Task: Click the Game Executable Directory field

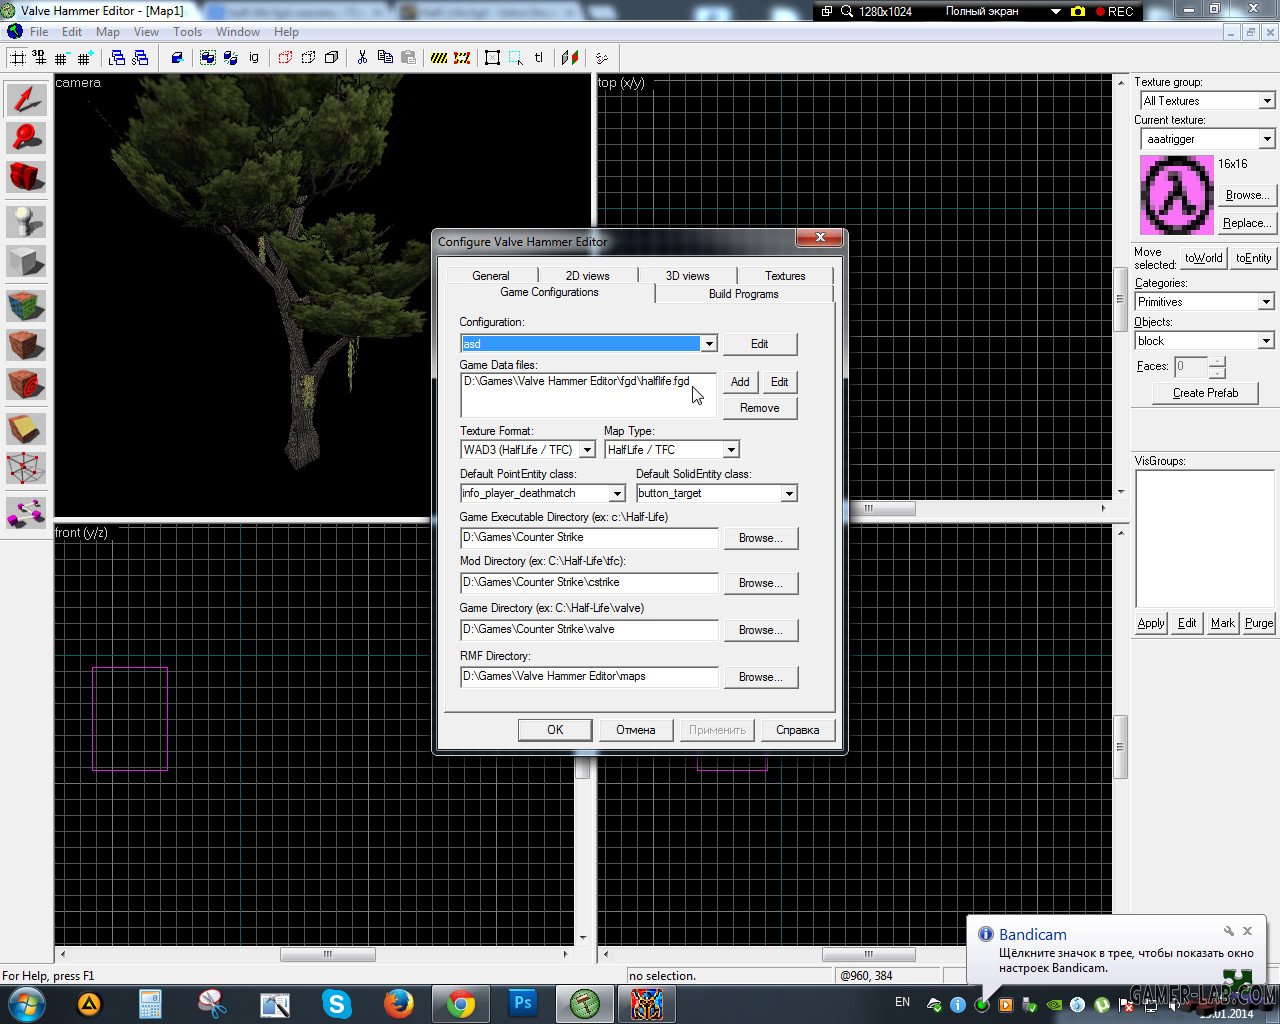Action: (589, 538)
